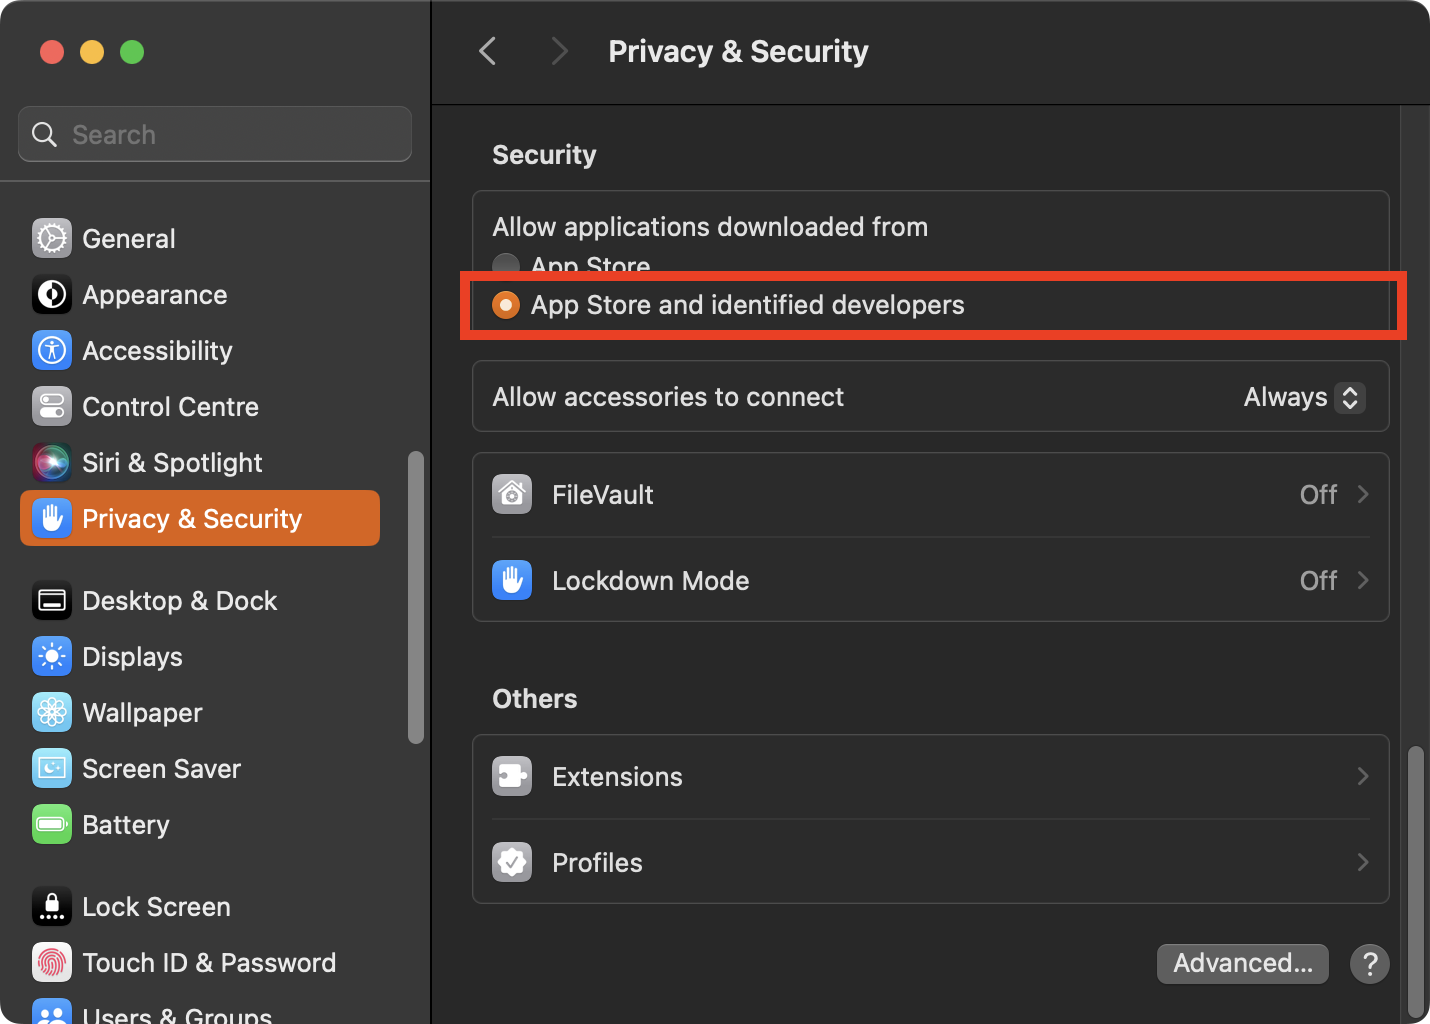The height and width of the screenshot is (1024, 1430).
Task: Click the Allow accessories to connect label
Action: coord(668,397)
